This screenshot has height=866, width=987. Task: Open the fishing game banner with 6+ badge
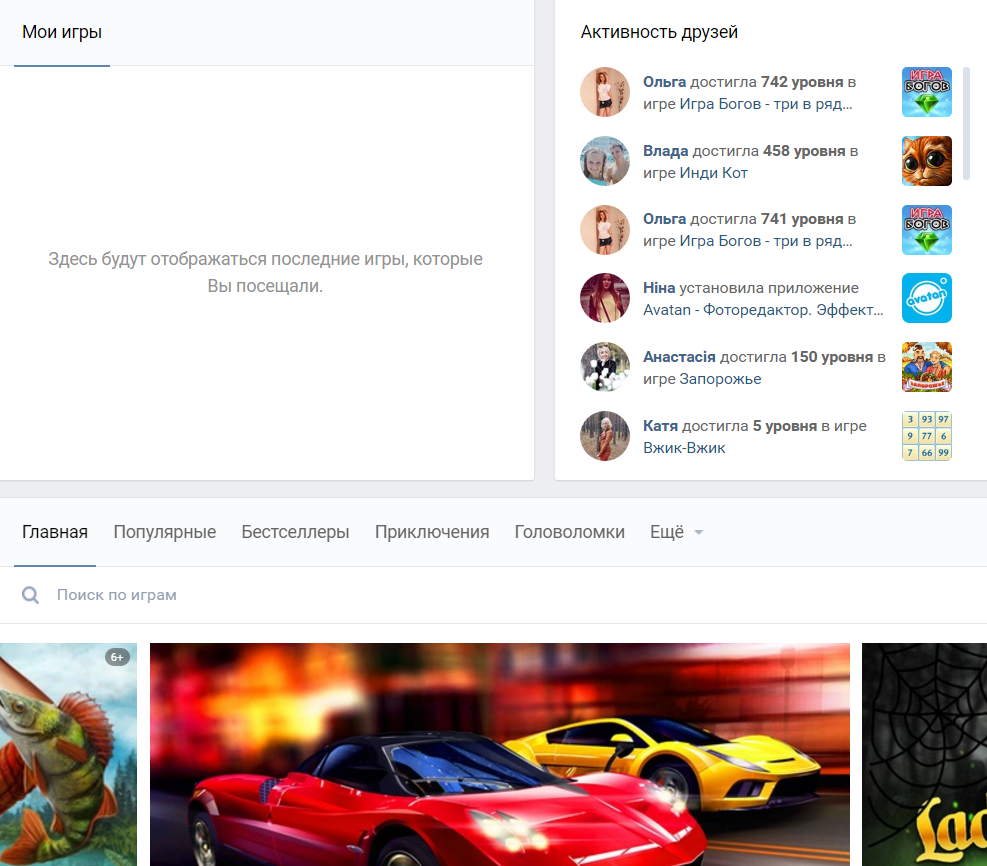coord(67,754)
